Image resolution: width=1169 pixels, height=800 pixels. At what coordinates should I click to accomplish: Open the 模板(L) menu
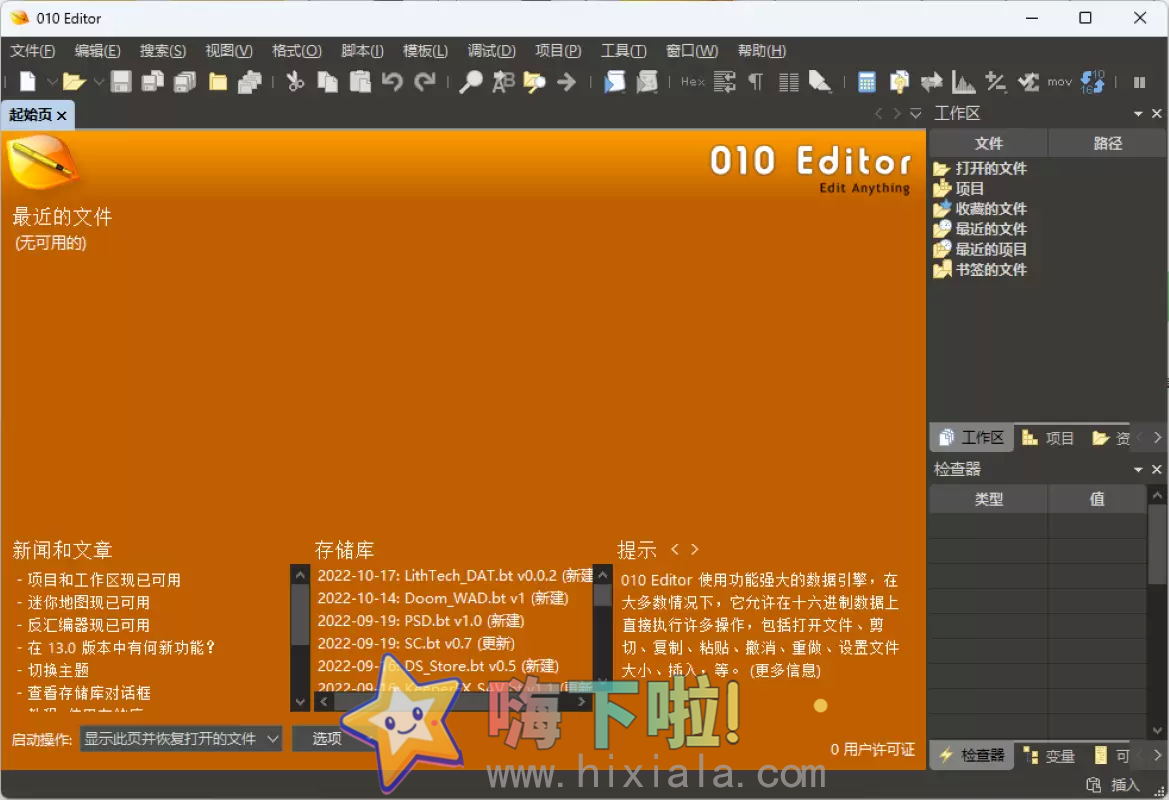[x=424, y=50]
